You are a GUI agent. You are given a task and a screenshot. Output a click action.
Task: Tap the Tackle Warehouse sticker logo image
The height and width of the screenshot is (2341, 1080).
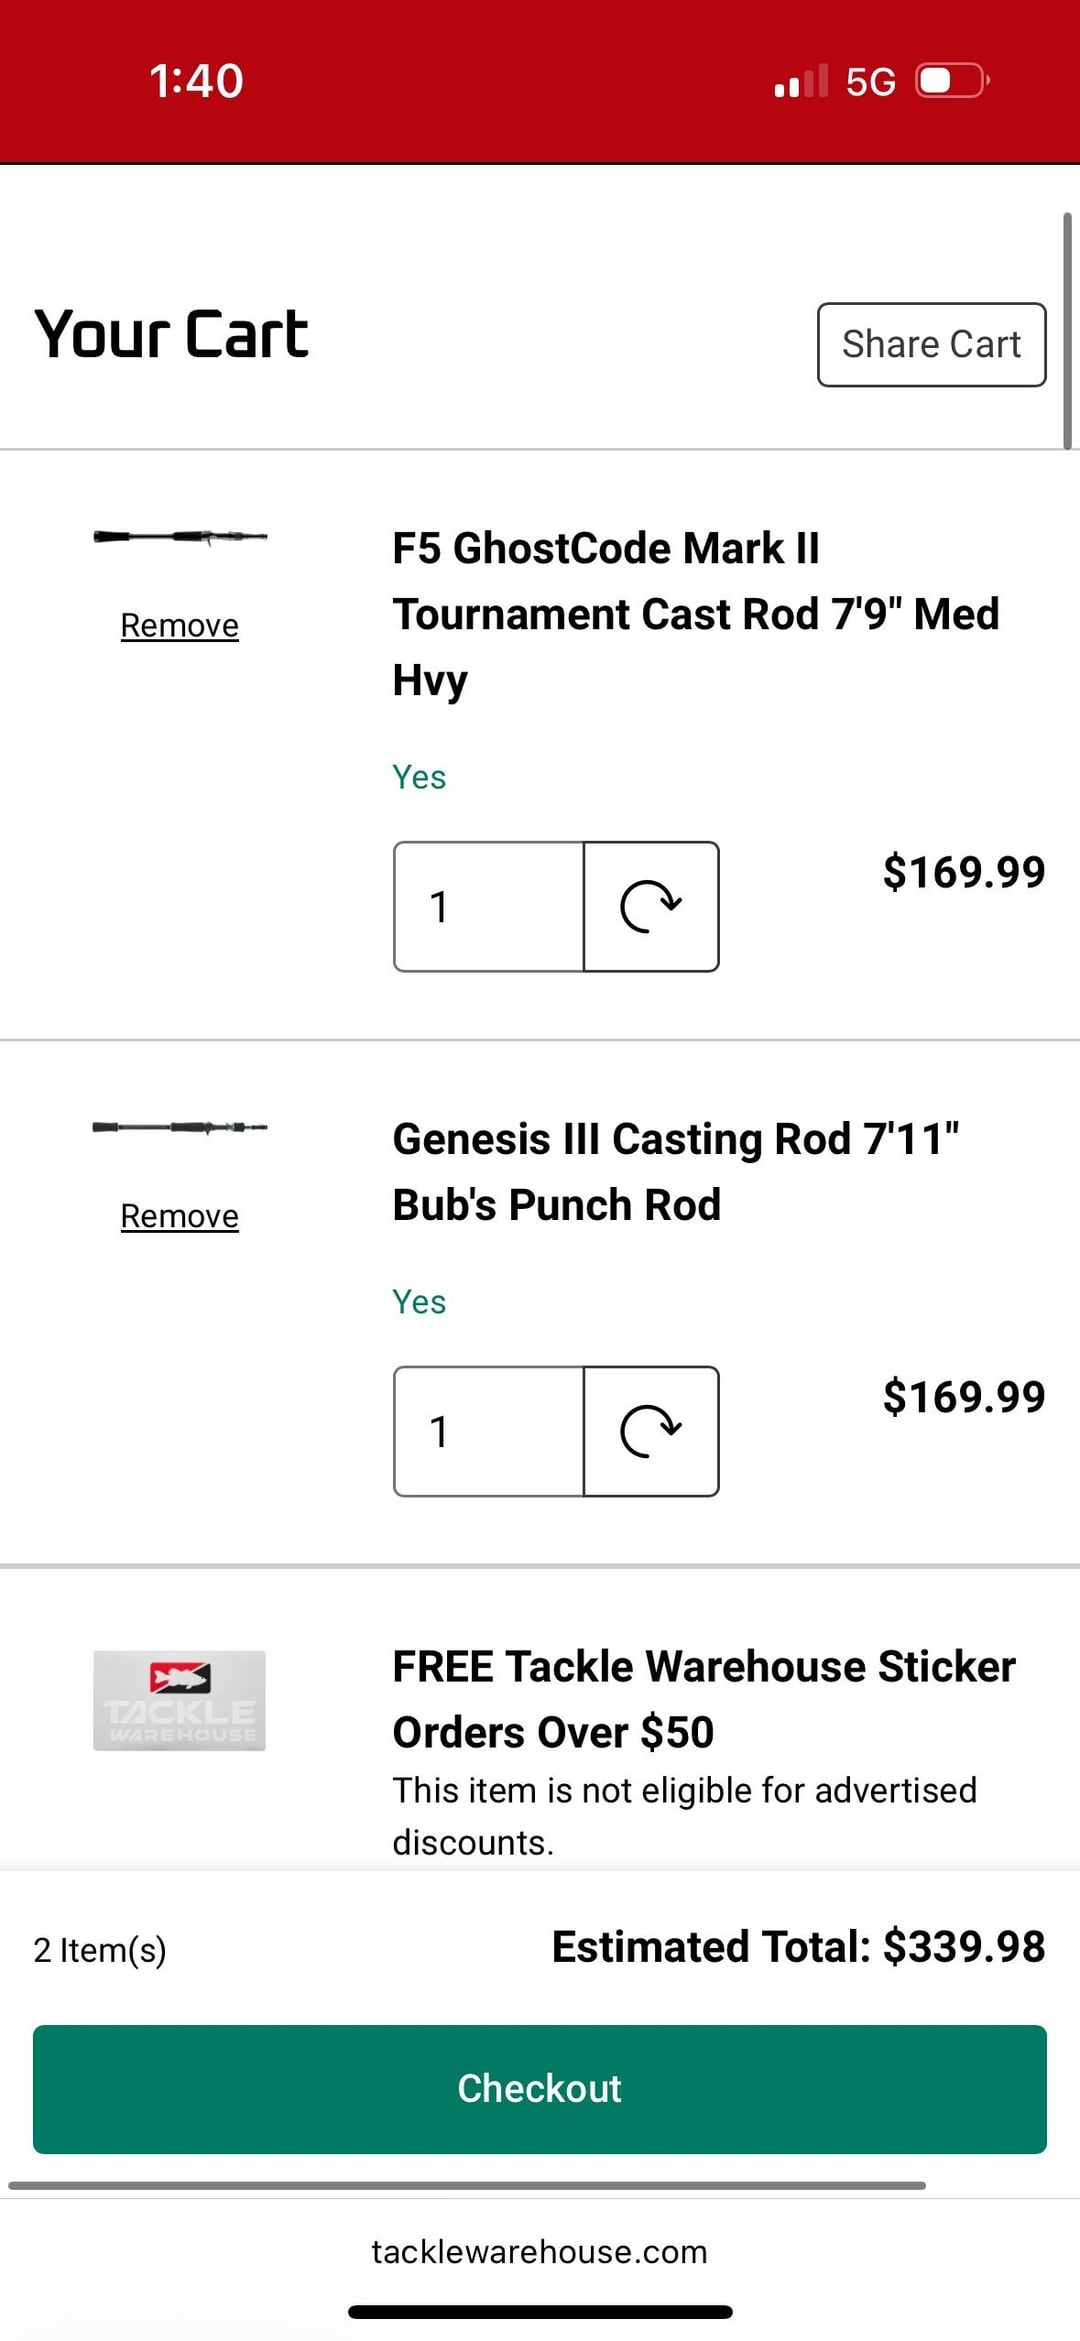180,1700
